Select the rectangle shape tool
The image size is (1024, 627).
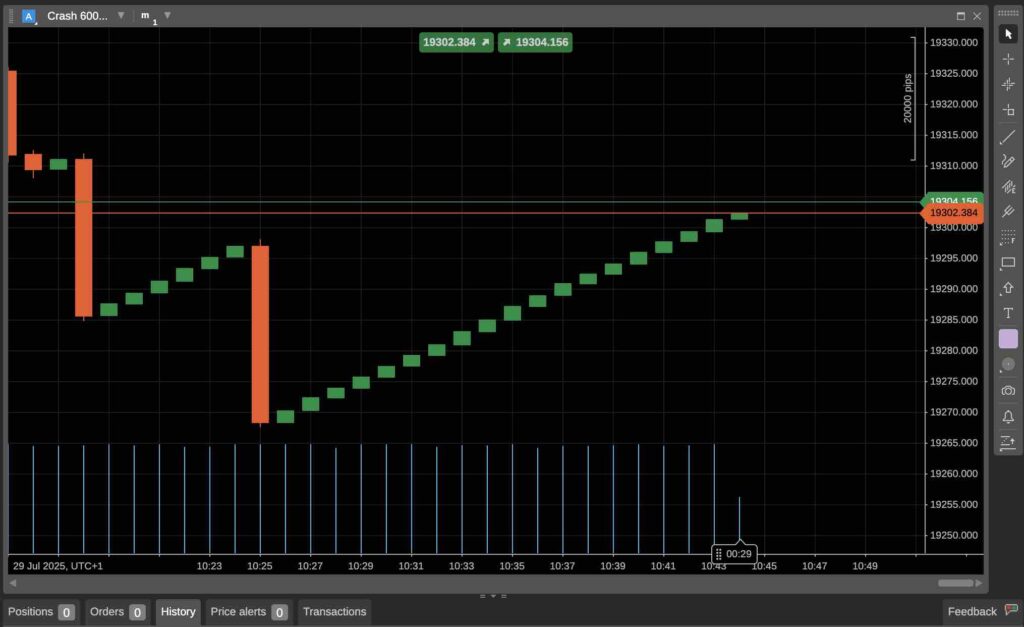point(1008,262)
